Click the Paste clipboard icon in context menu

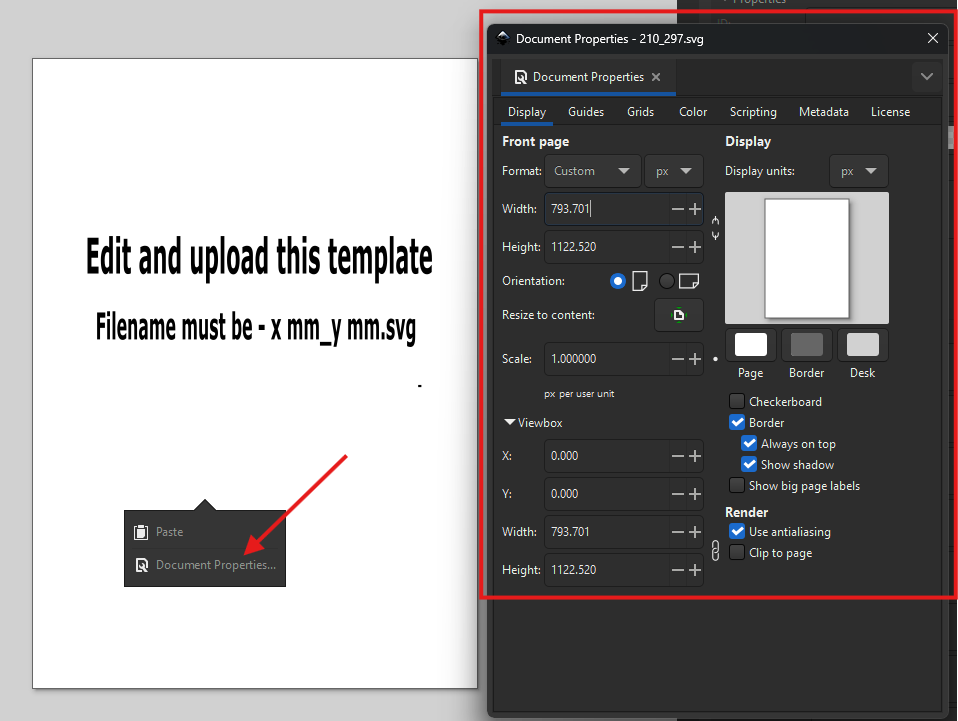(141, 532)
